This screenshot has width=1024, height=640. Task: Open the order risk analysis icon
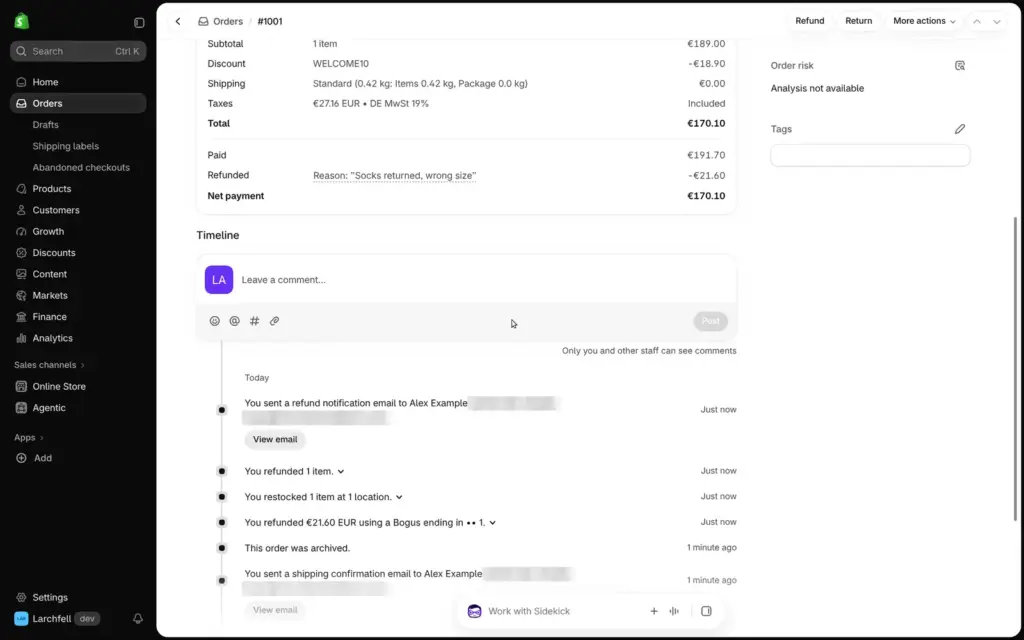pos(959,65)
